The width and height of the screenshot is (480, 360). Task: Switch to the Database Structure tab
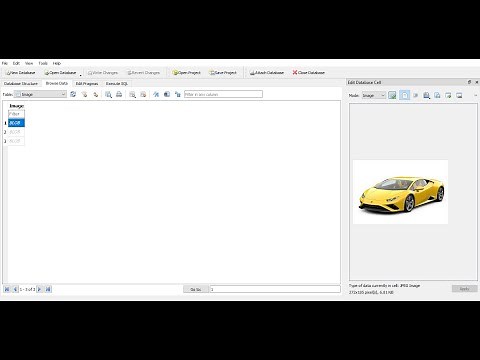tap(21, 84)
